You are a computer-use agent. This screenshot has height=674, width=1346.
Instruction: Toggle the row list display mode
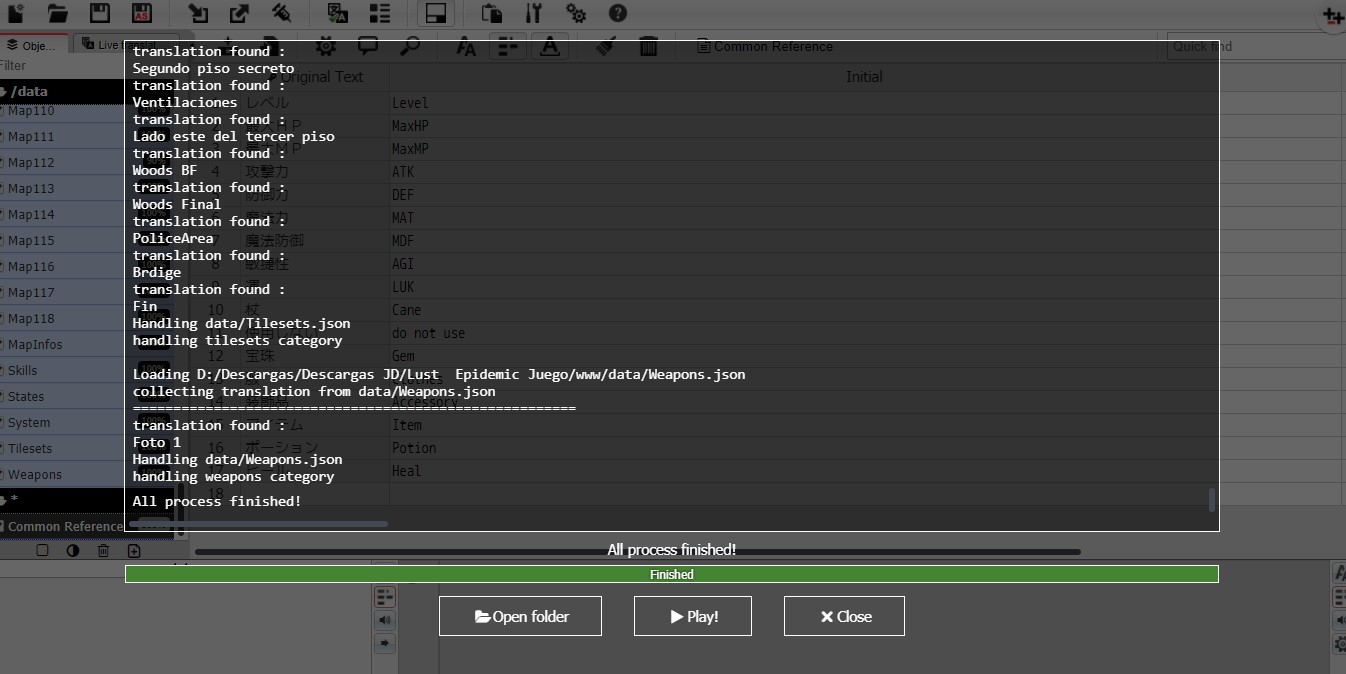pos(378,14)
